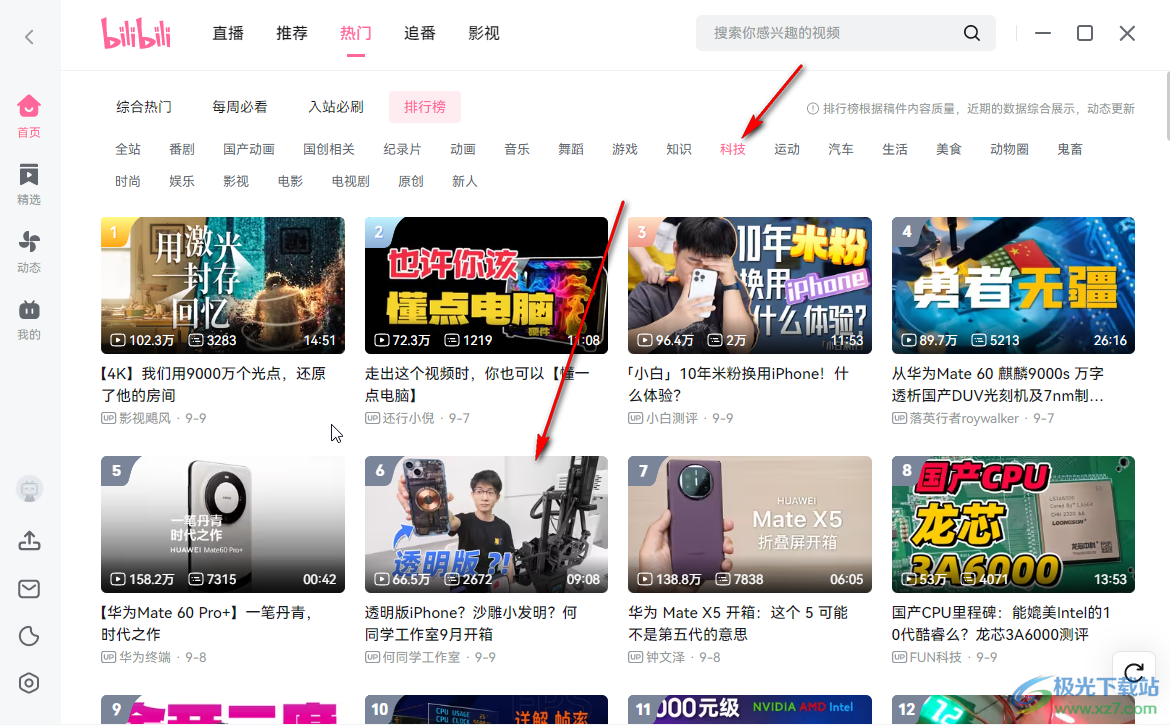This screenshot has width=1170, height=725.
Task: Open rank 7 thumbnail Mate X5 折叠屏开箱
Action: tap(750, 524)
